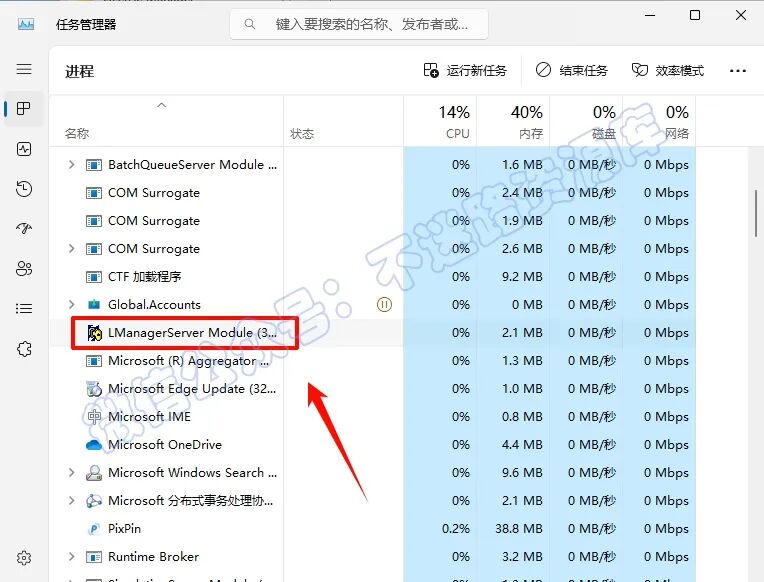Click the search magnifier icon

pos(249,24)
